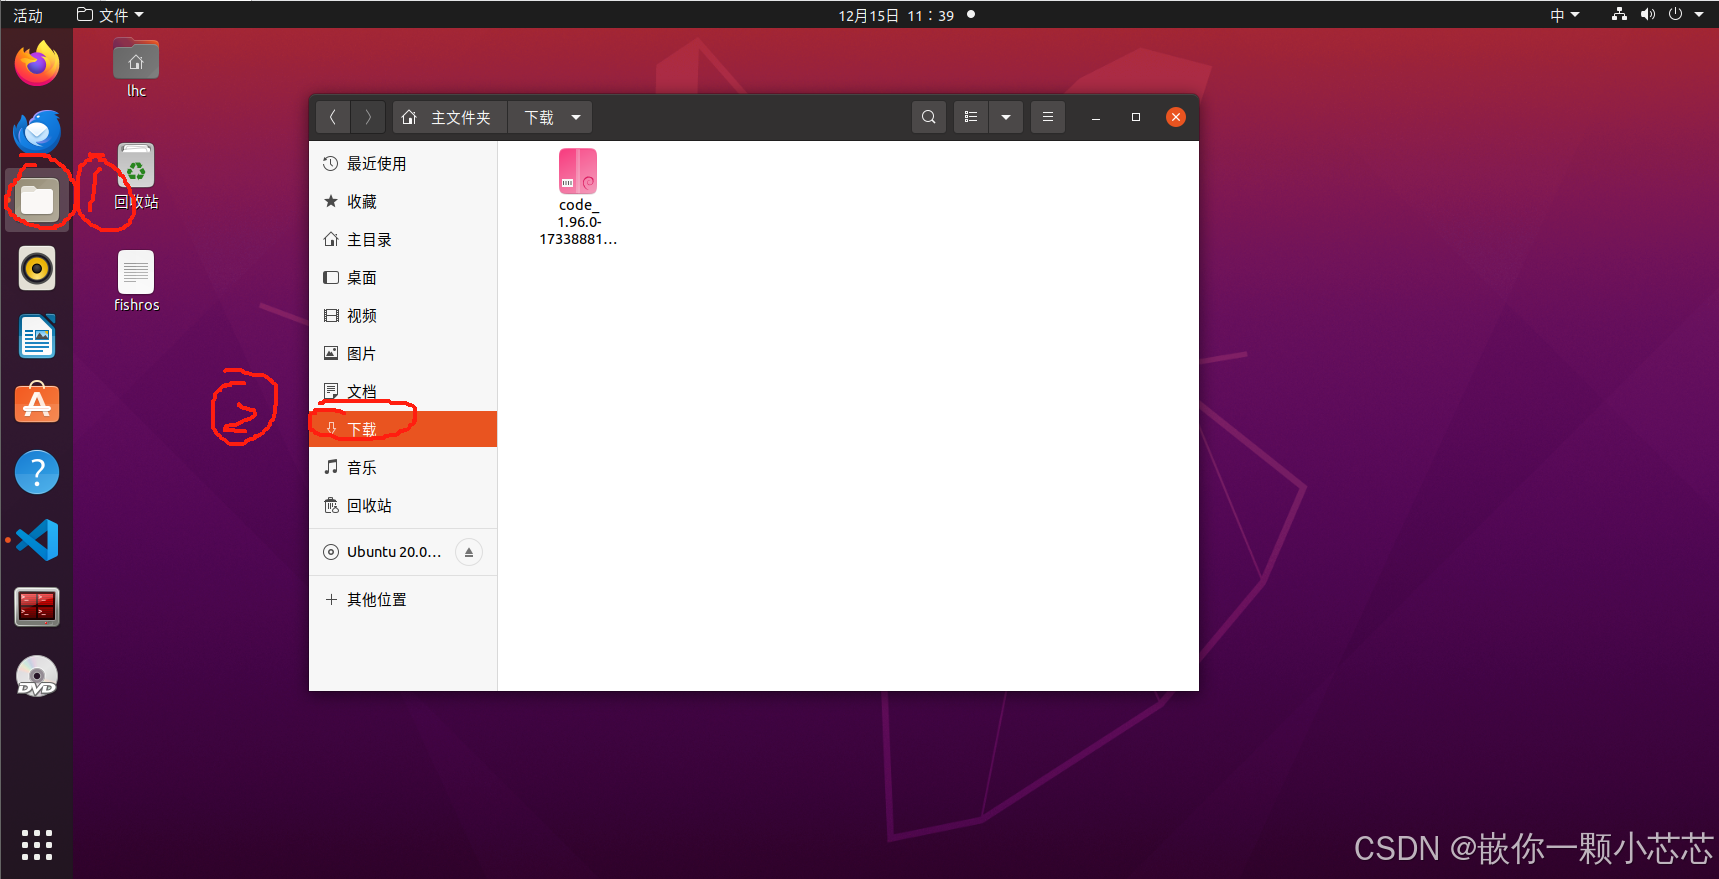Screen dimensions: 1719x879
Task: Select the code_1.96.0 deb package file
Action: coord(578,197)
